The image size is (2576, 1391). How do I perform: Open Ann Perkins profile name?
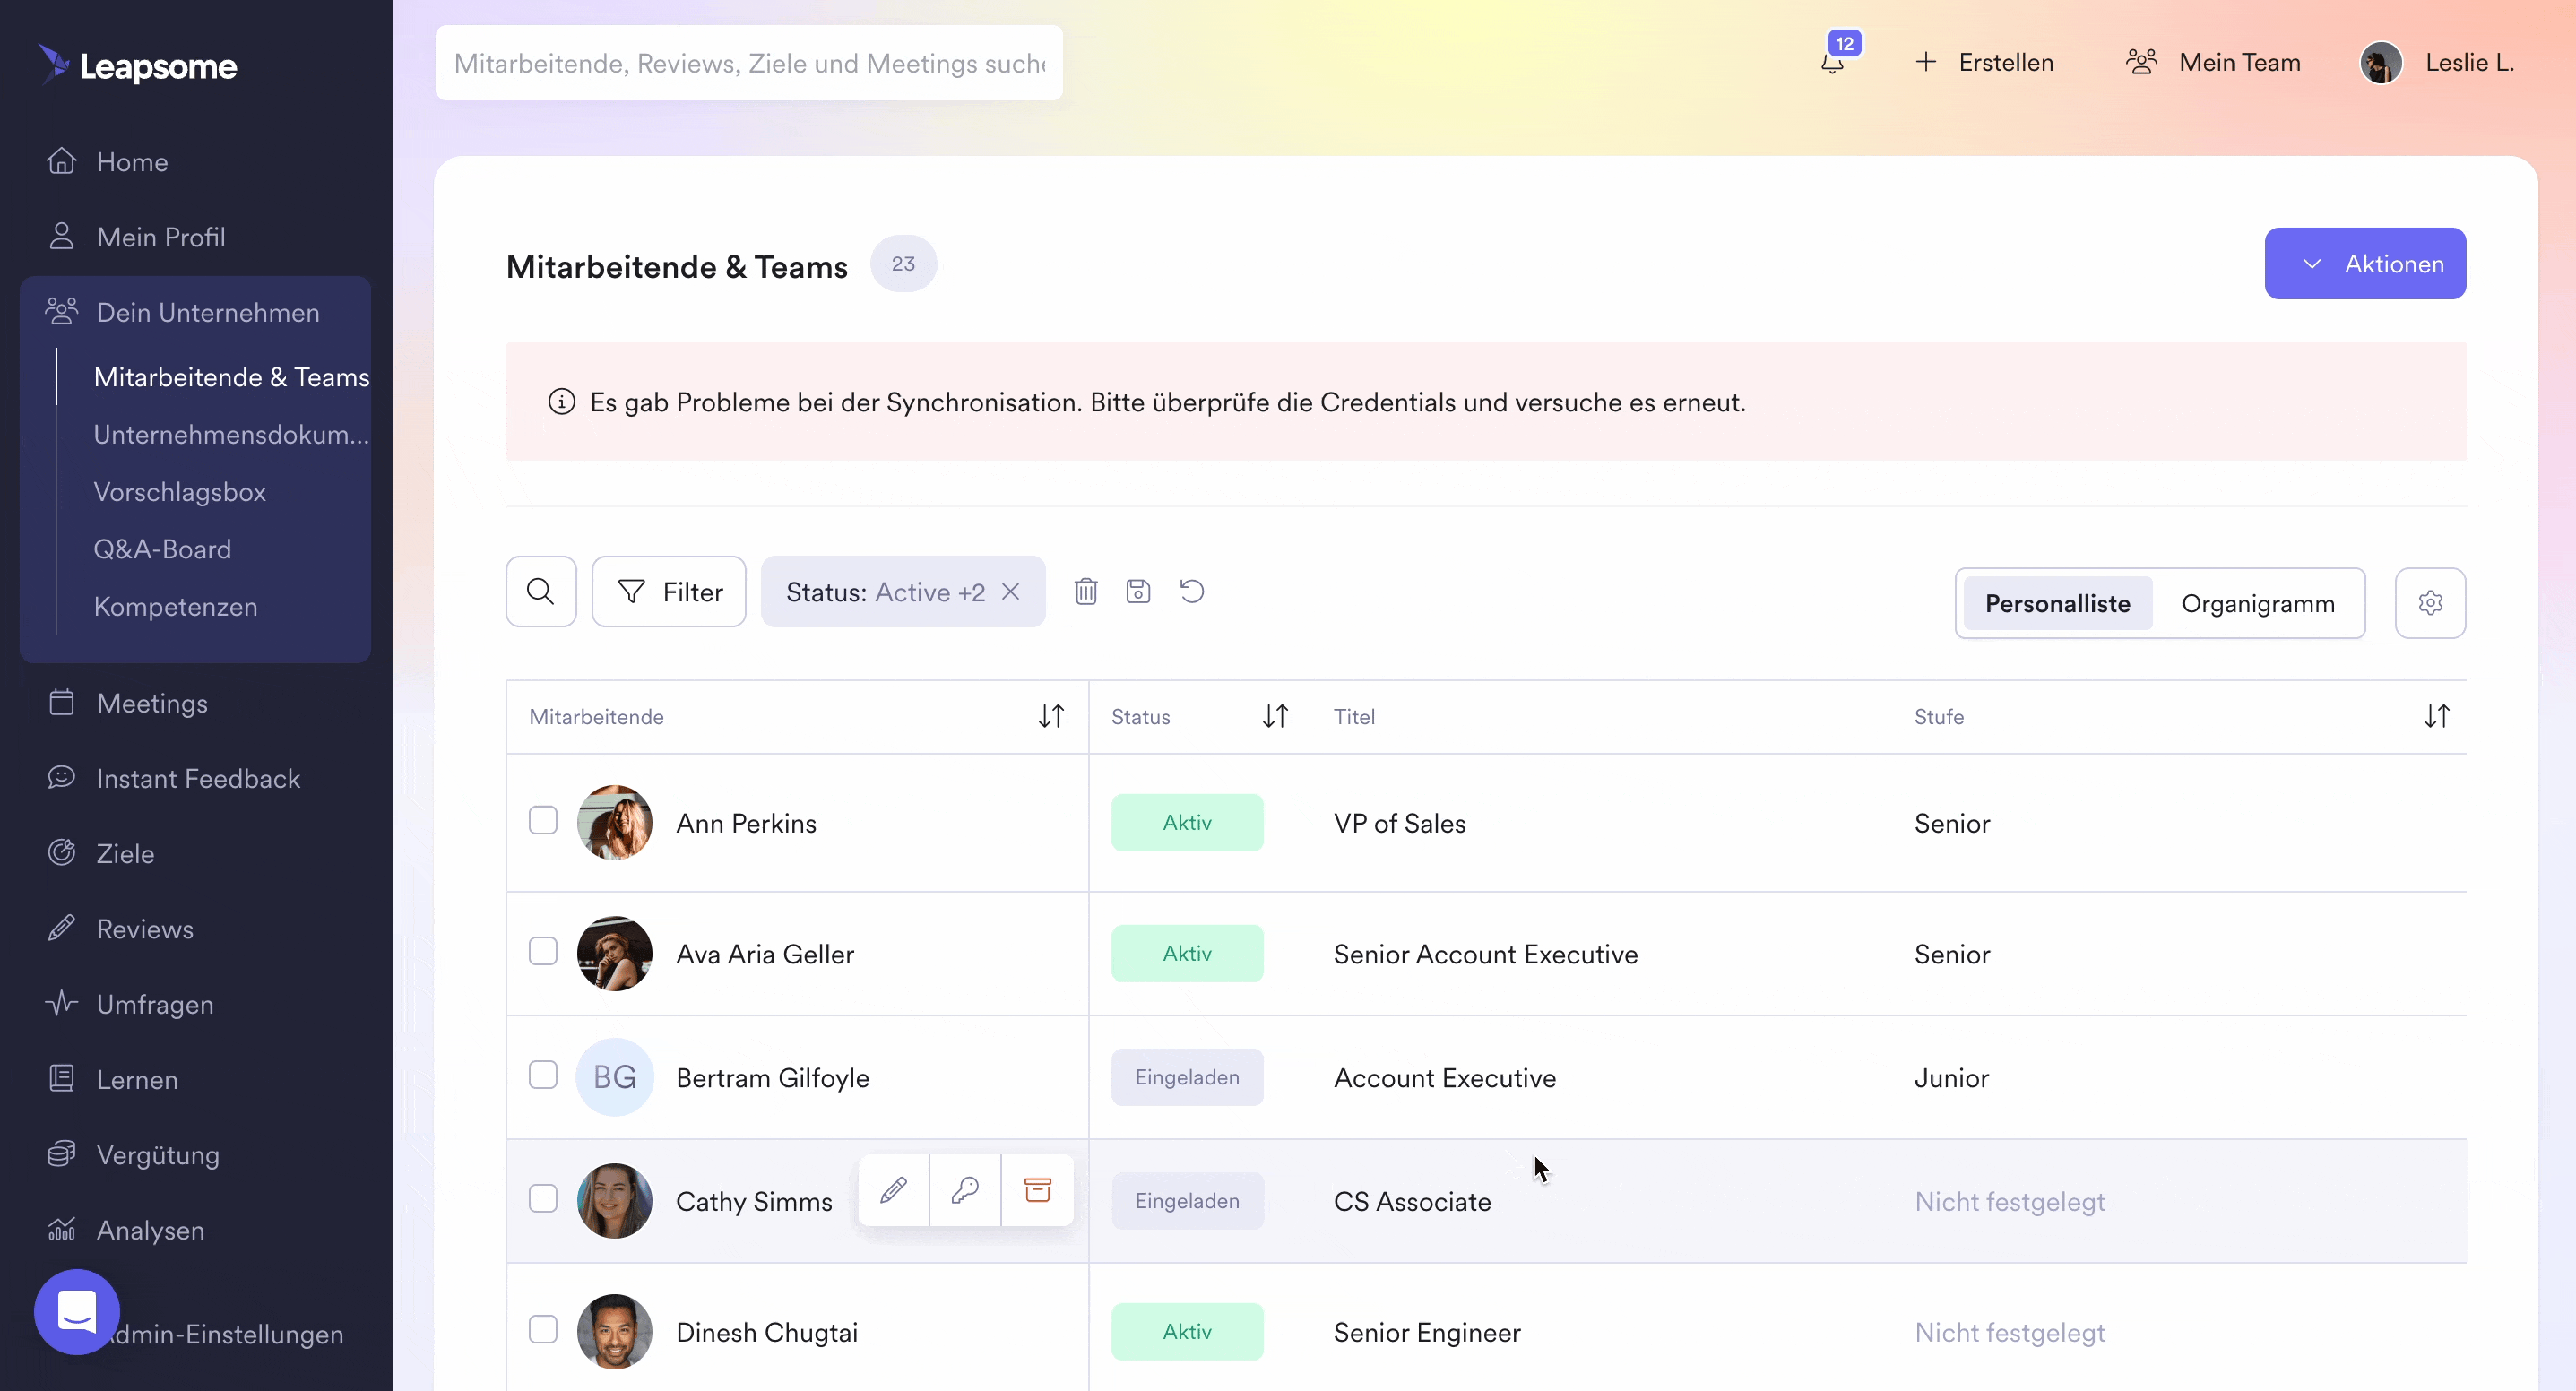click(746, 823)
